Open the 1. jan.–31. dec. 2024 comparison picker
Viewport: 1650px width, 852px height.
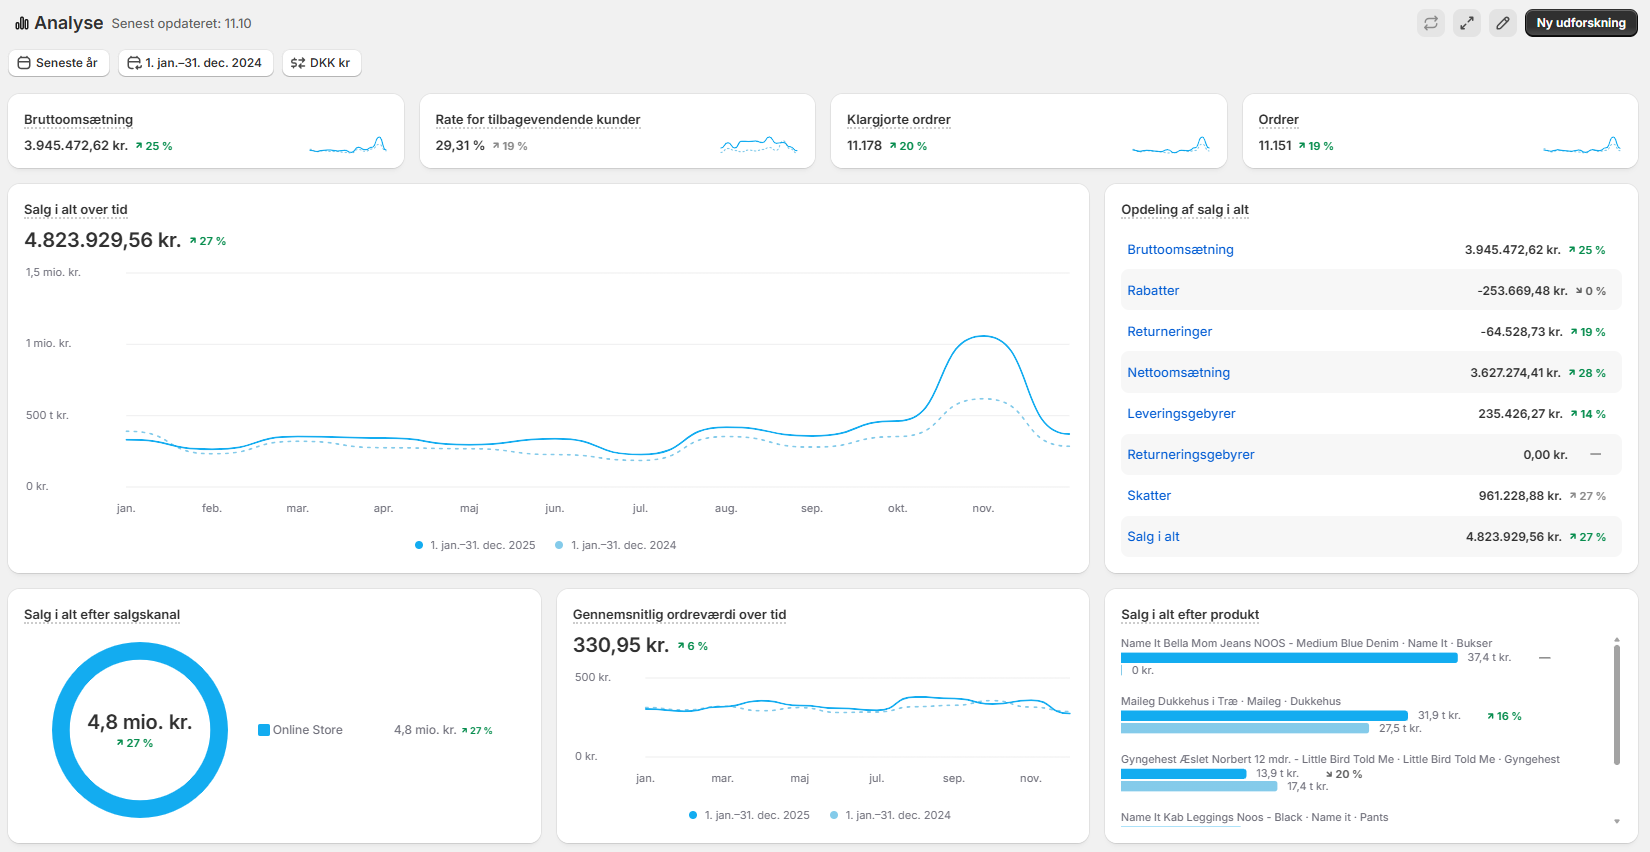pos(195,63)
